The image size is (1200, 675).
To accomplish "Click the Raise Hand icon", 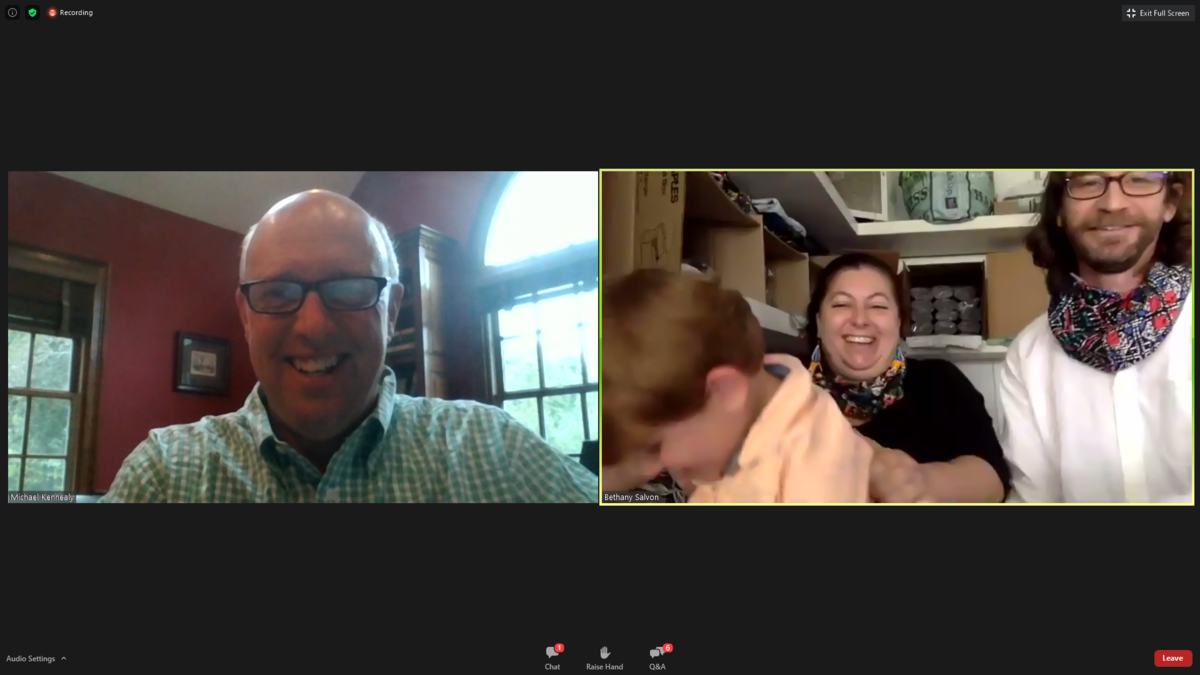I will 604,653.
